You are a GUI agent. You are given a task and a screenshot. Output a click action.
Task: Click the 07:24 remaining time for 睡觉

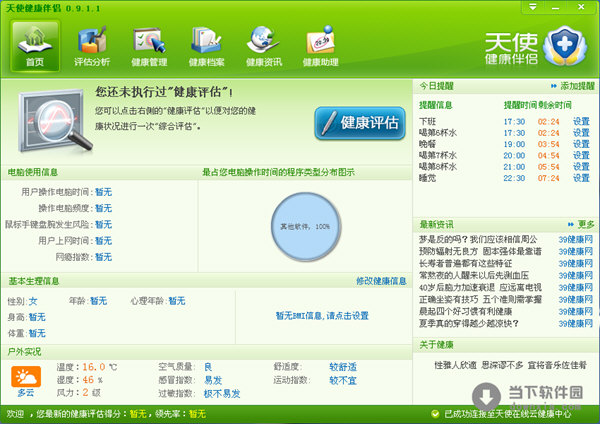coord(548,178)
